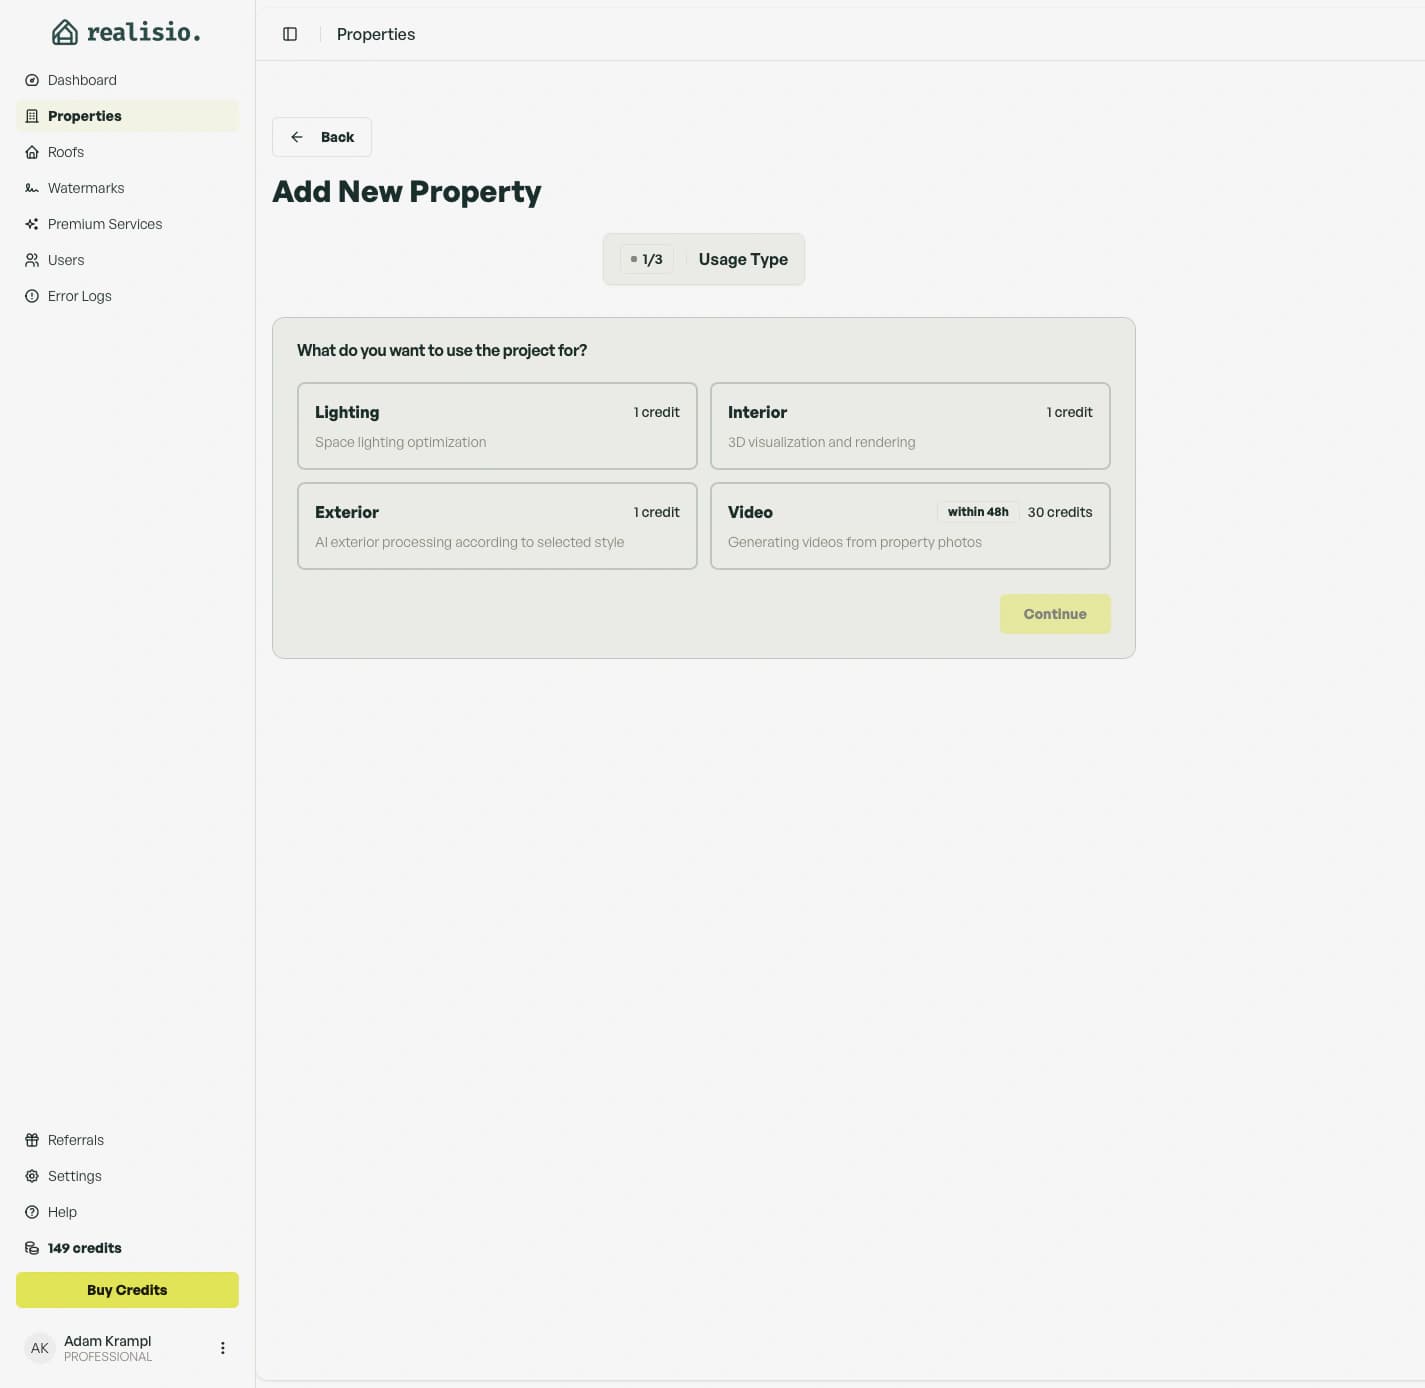Click the Settings gear icon
This screenshot has width=1425, height=1388.
click(x=32, y=1176)
